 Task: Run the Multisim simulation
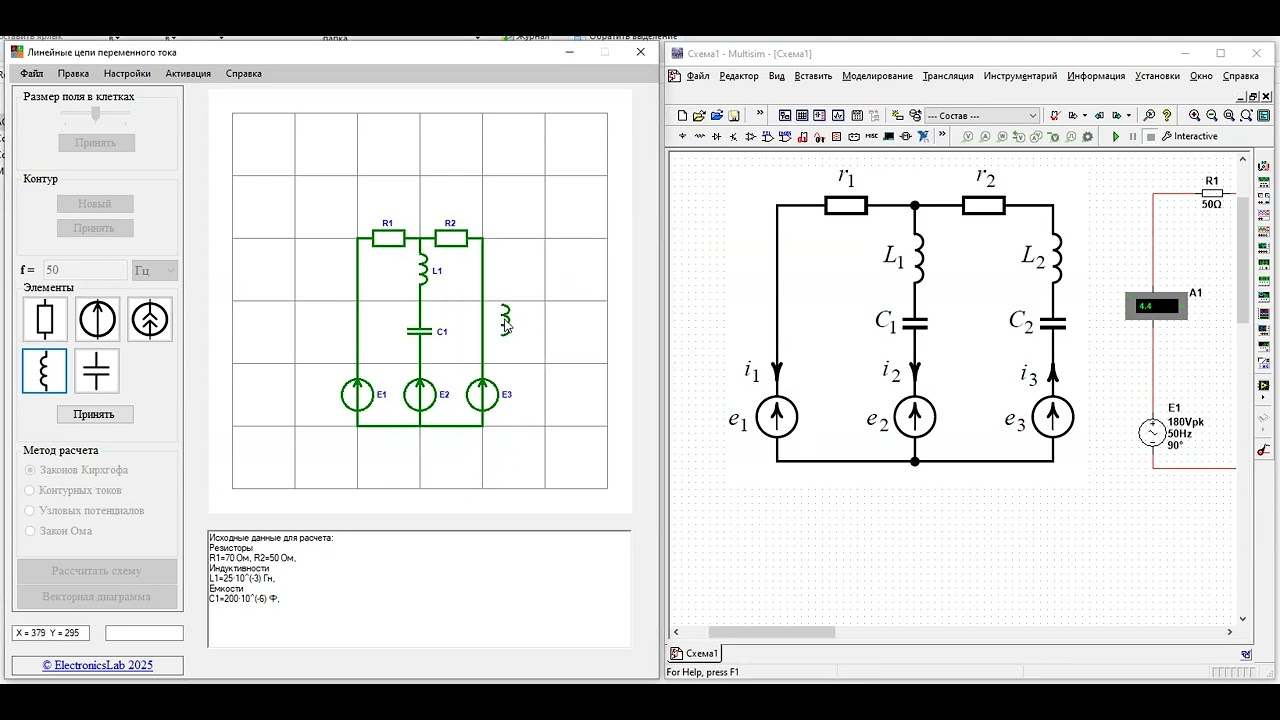pyautogui.click(x=1116, y=136)
